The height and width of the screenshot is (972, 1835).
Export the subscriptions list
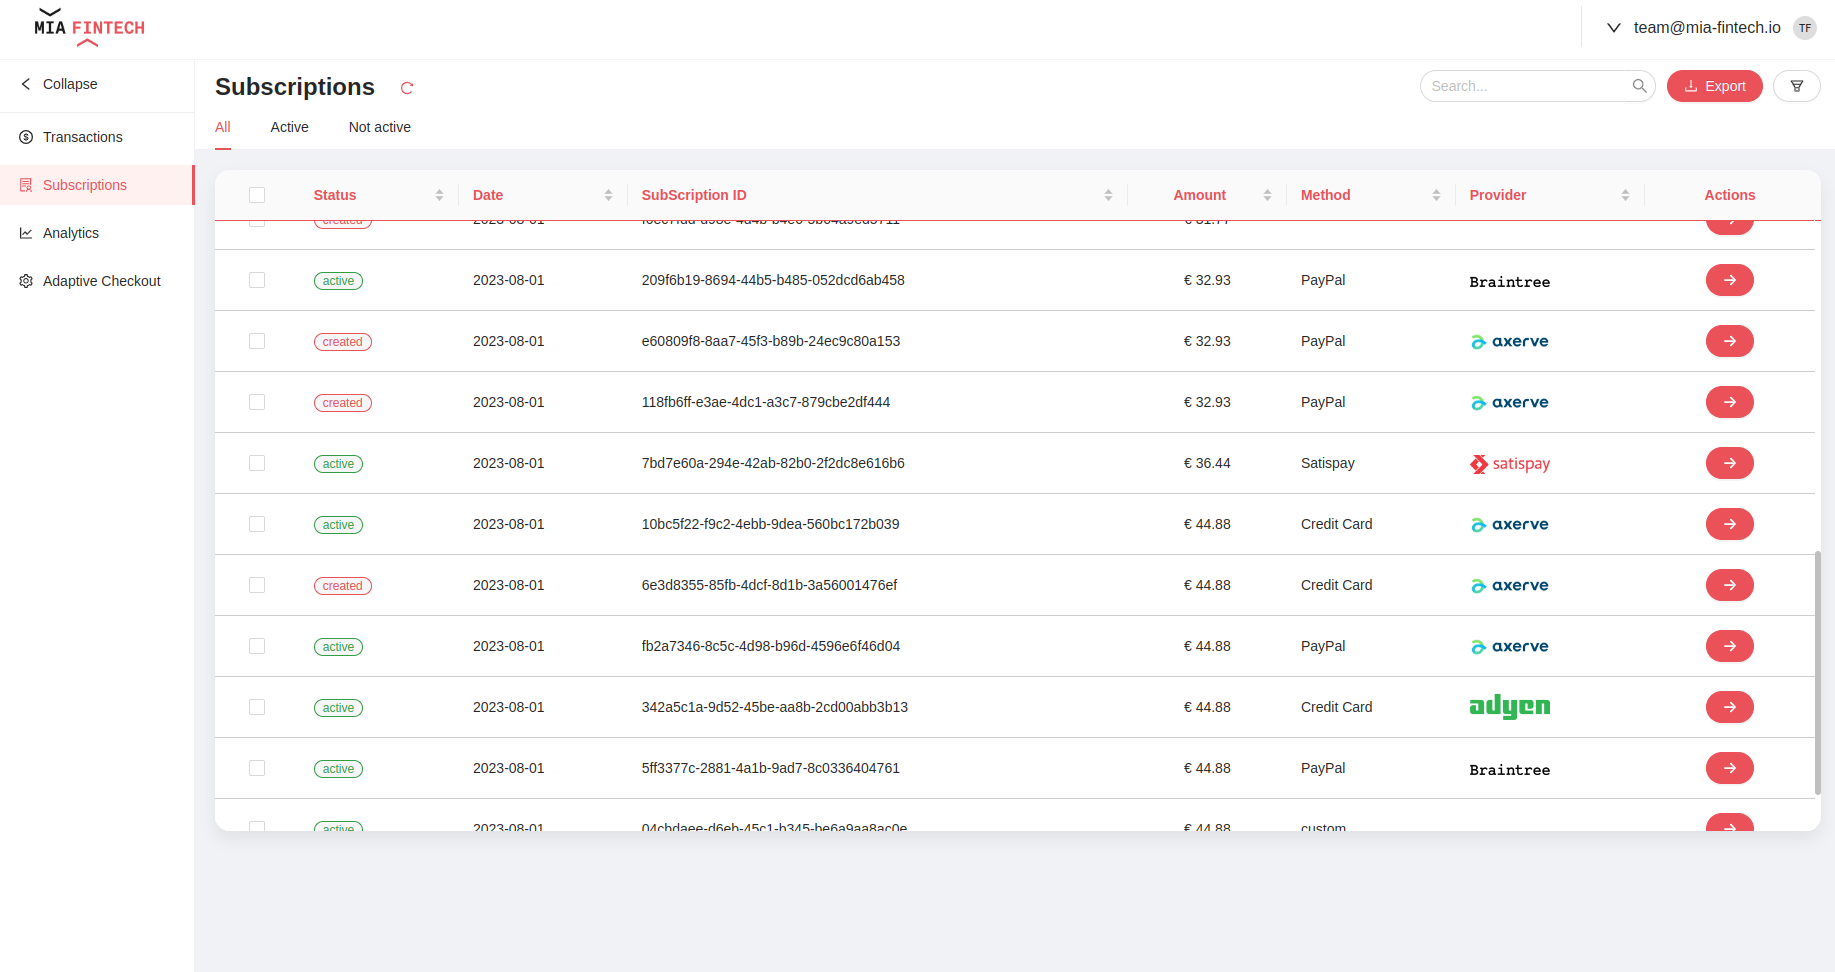[1714, 86]
